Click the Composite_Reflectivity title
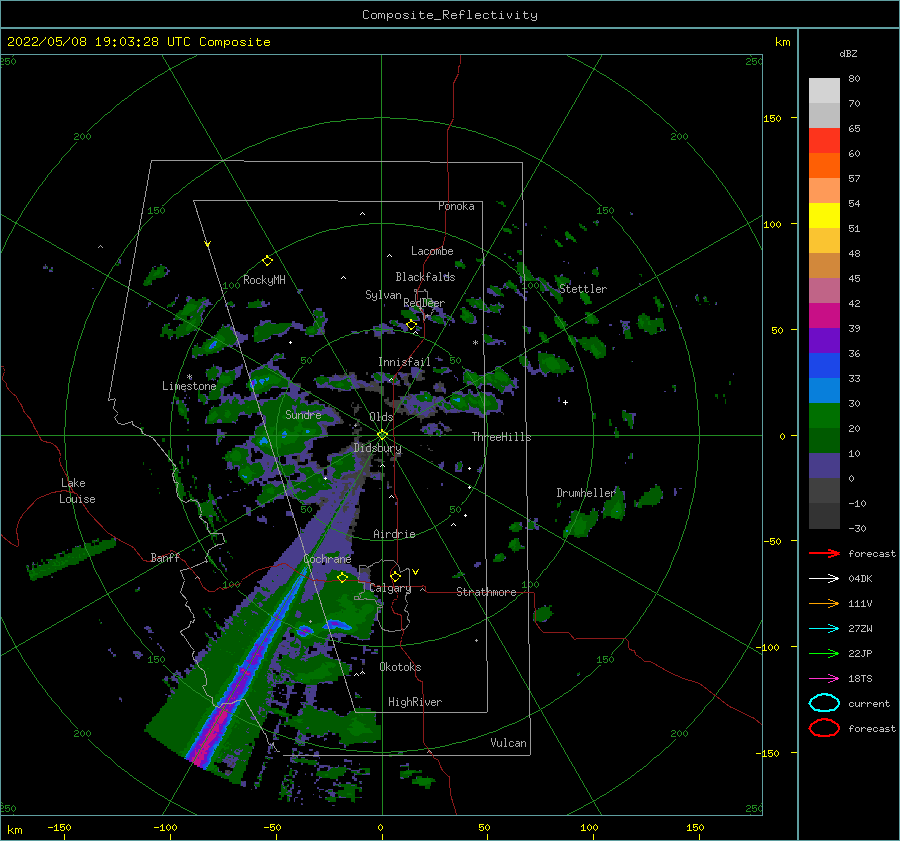Viewport: 900px width, 841px height. (x=449, y=15)
